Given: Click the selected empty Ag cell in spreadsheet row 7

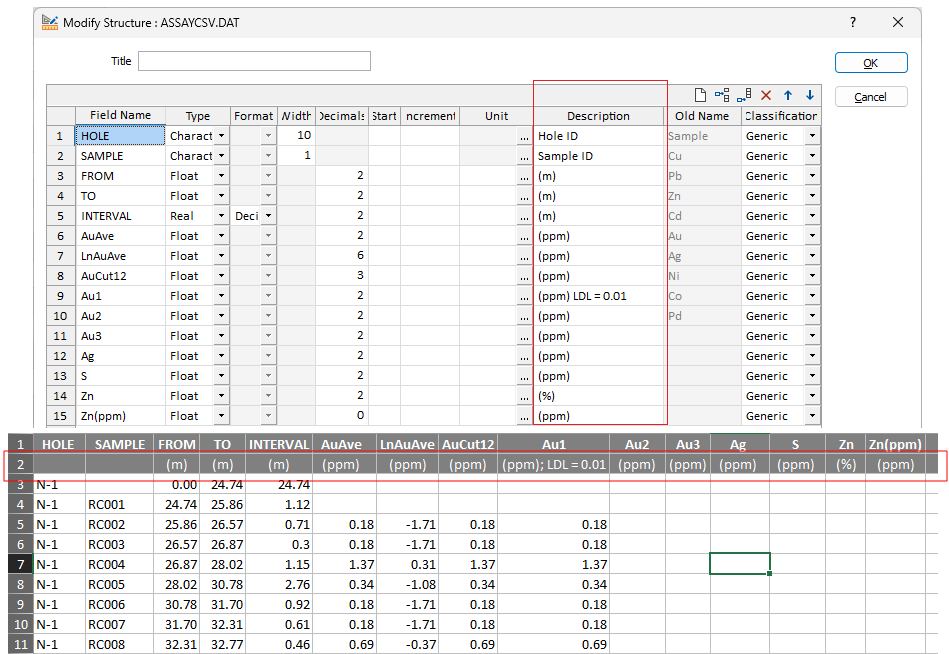Looking at the screenshot, I should pyautogui.click(x=740, y=564).
